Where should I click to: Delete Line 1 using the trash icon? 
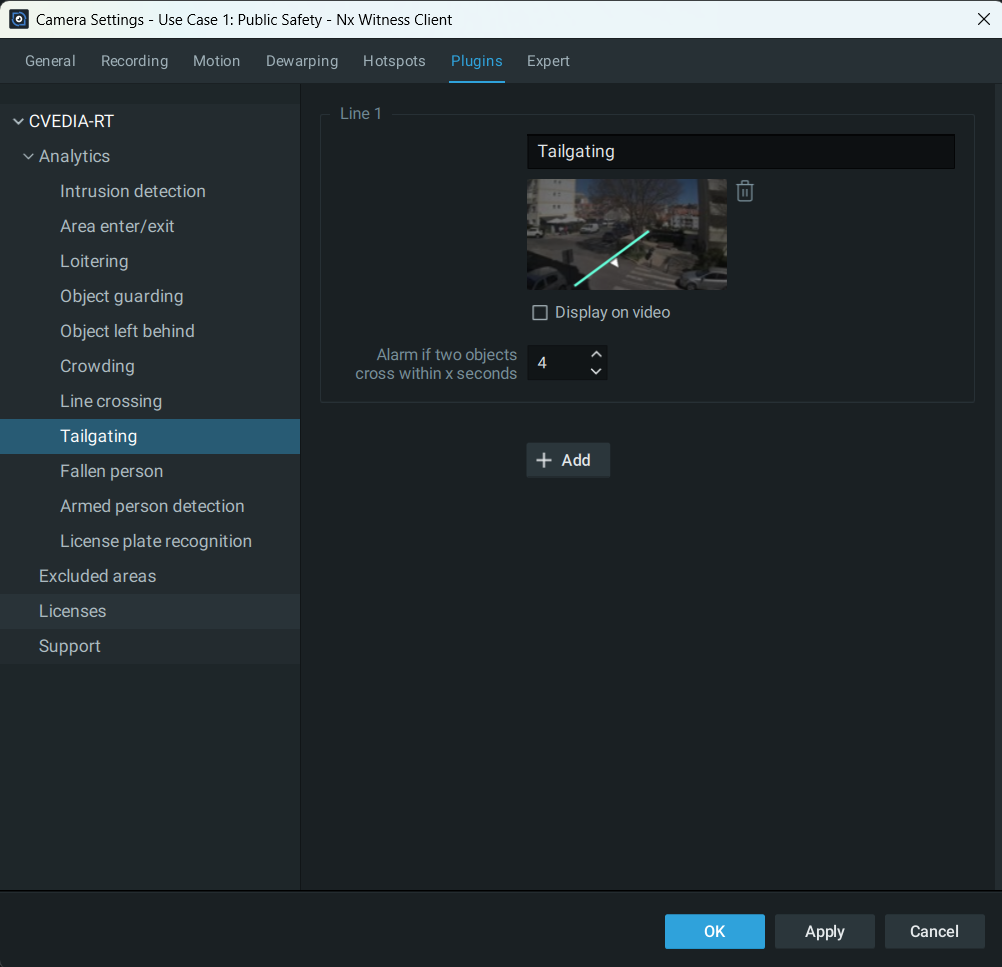(744, 191)
